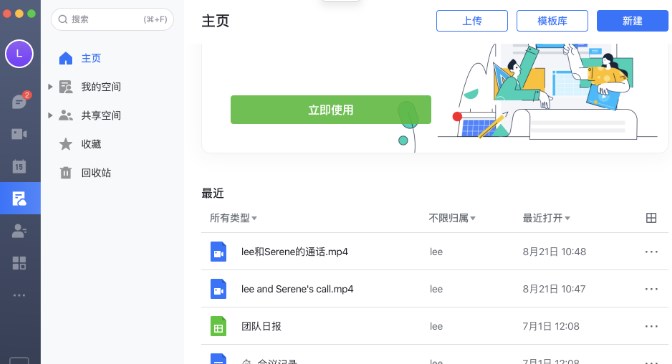Open file lee and Serene's call.mp4
The height and width of the screenshot is (364, 672).
tap(297, 289)
